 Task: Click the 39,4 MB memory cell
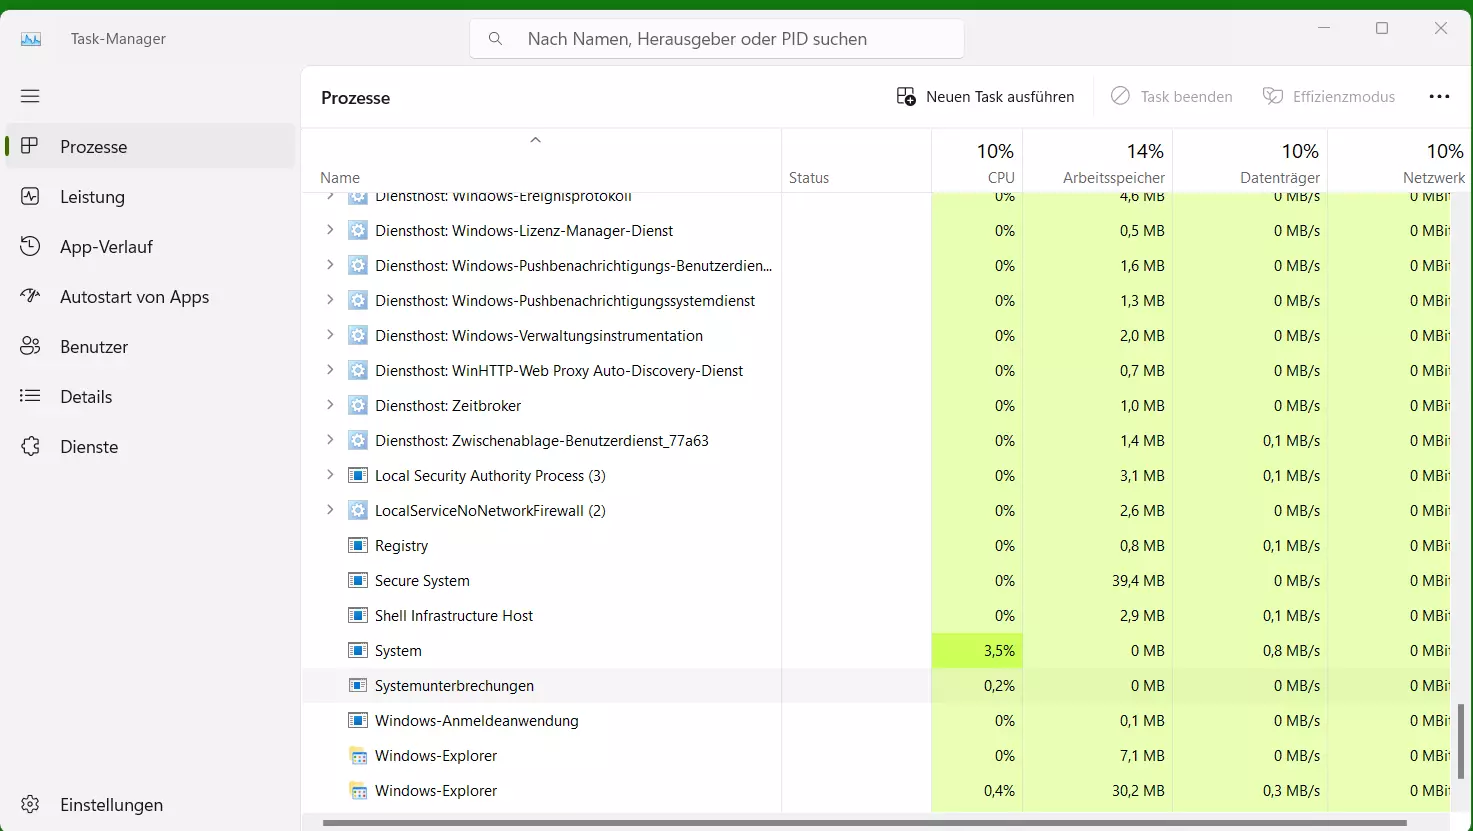click(1098, 580)
